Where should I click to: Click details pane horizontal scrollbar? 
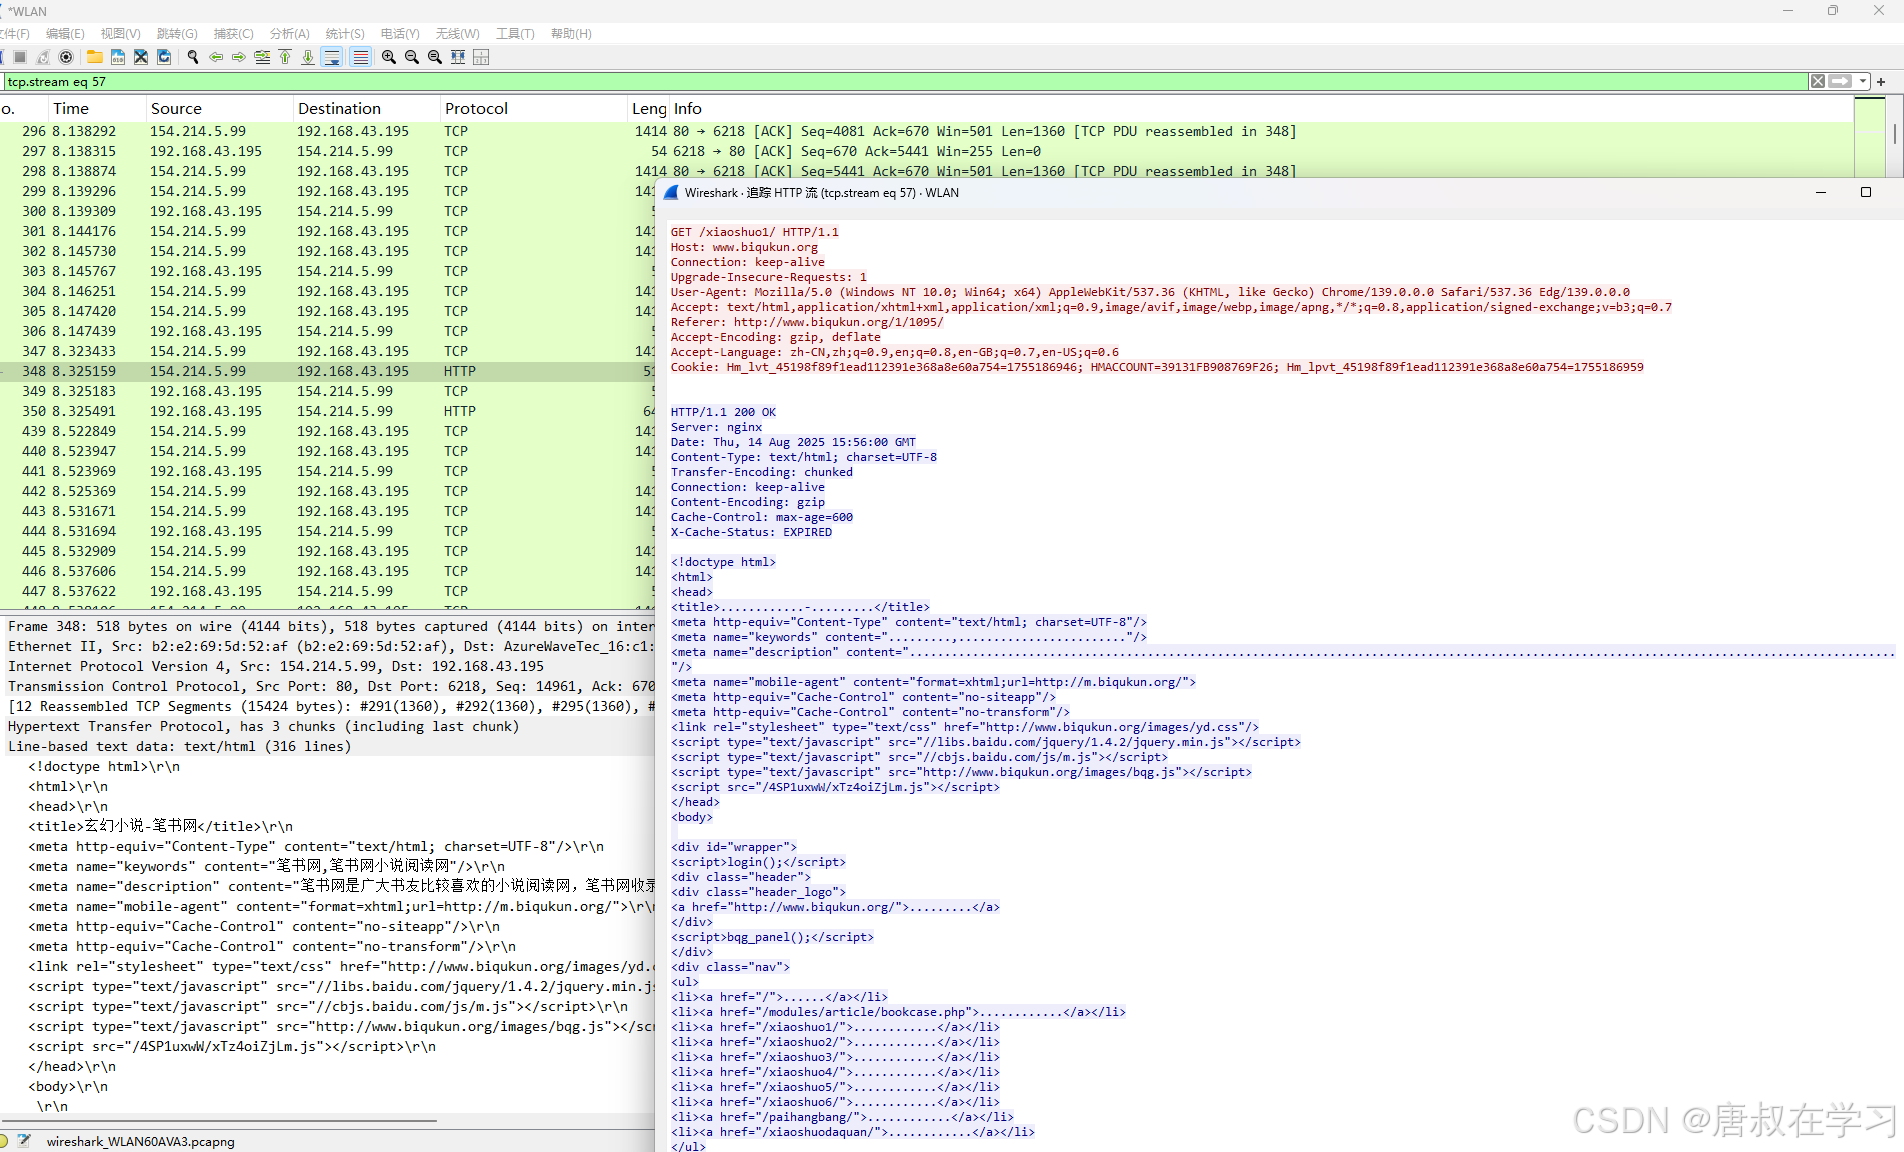[x=220, y=1121]
